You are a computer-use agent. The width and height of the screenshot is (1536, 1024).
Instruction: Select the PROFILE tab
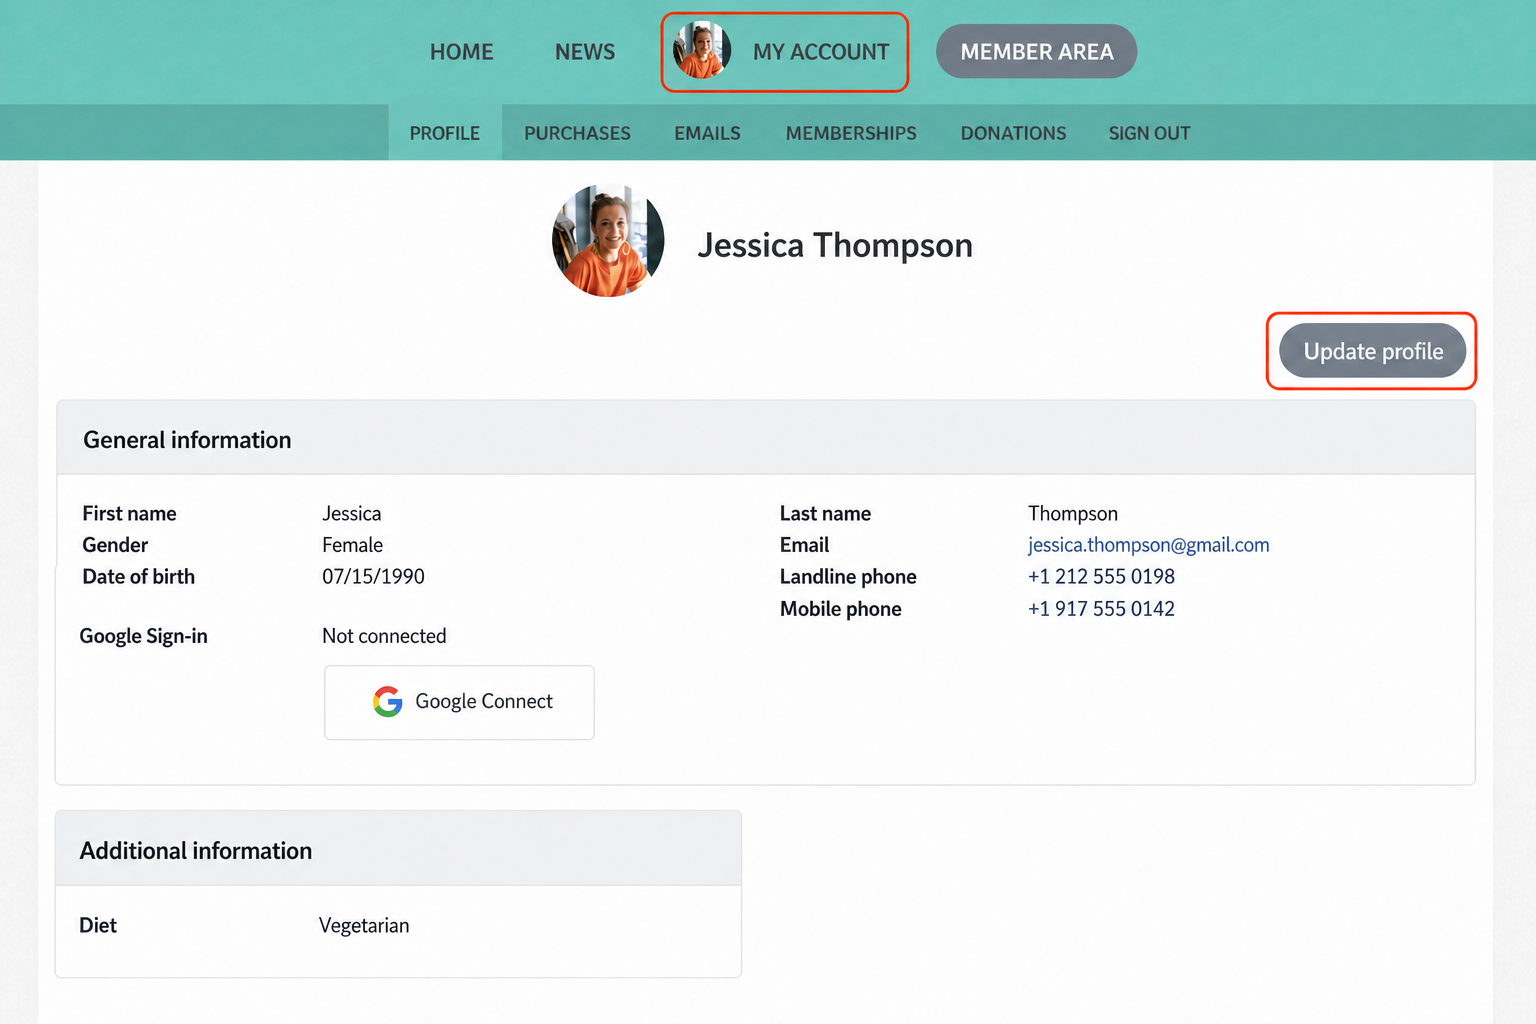(445, 133)
